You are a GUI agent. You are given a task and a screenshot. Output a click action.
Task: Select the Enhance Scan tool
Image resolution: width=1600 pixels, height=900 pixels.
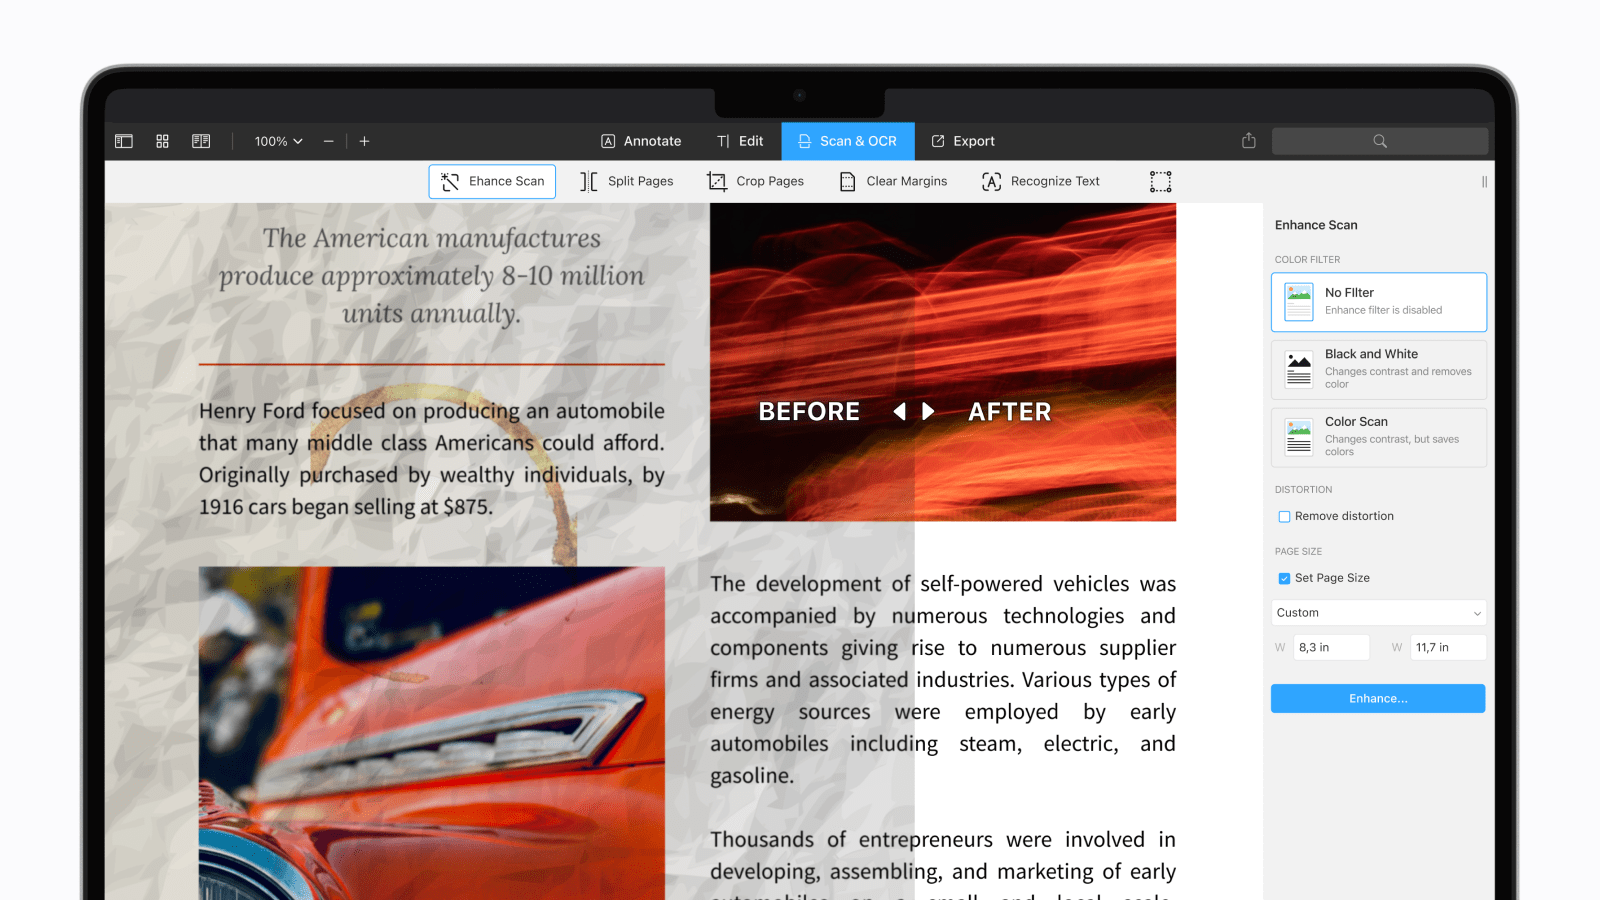pos(491,181)
